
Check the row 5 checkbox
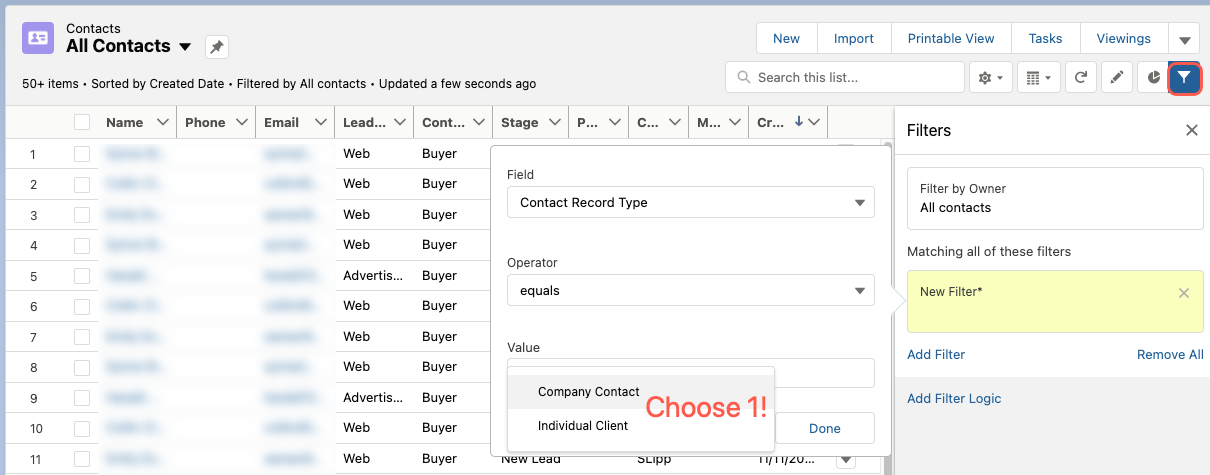(82, 276)
